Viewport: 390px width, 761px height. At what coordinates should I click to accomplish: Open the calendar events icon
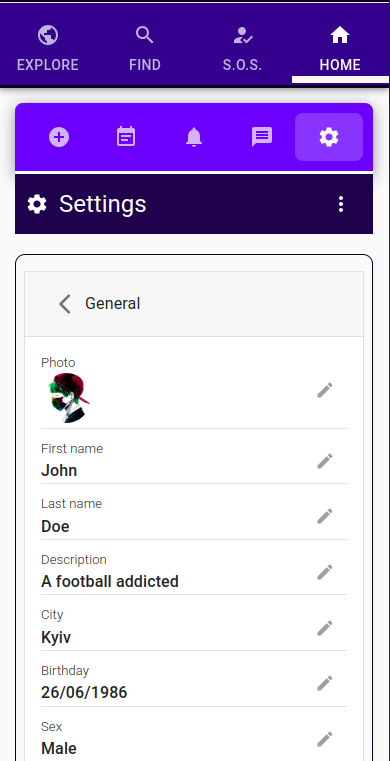[x=126, y=137]
